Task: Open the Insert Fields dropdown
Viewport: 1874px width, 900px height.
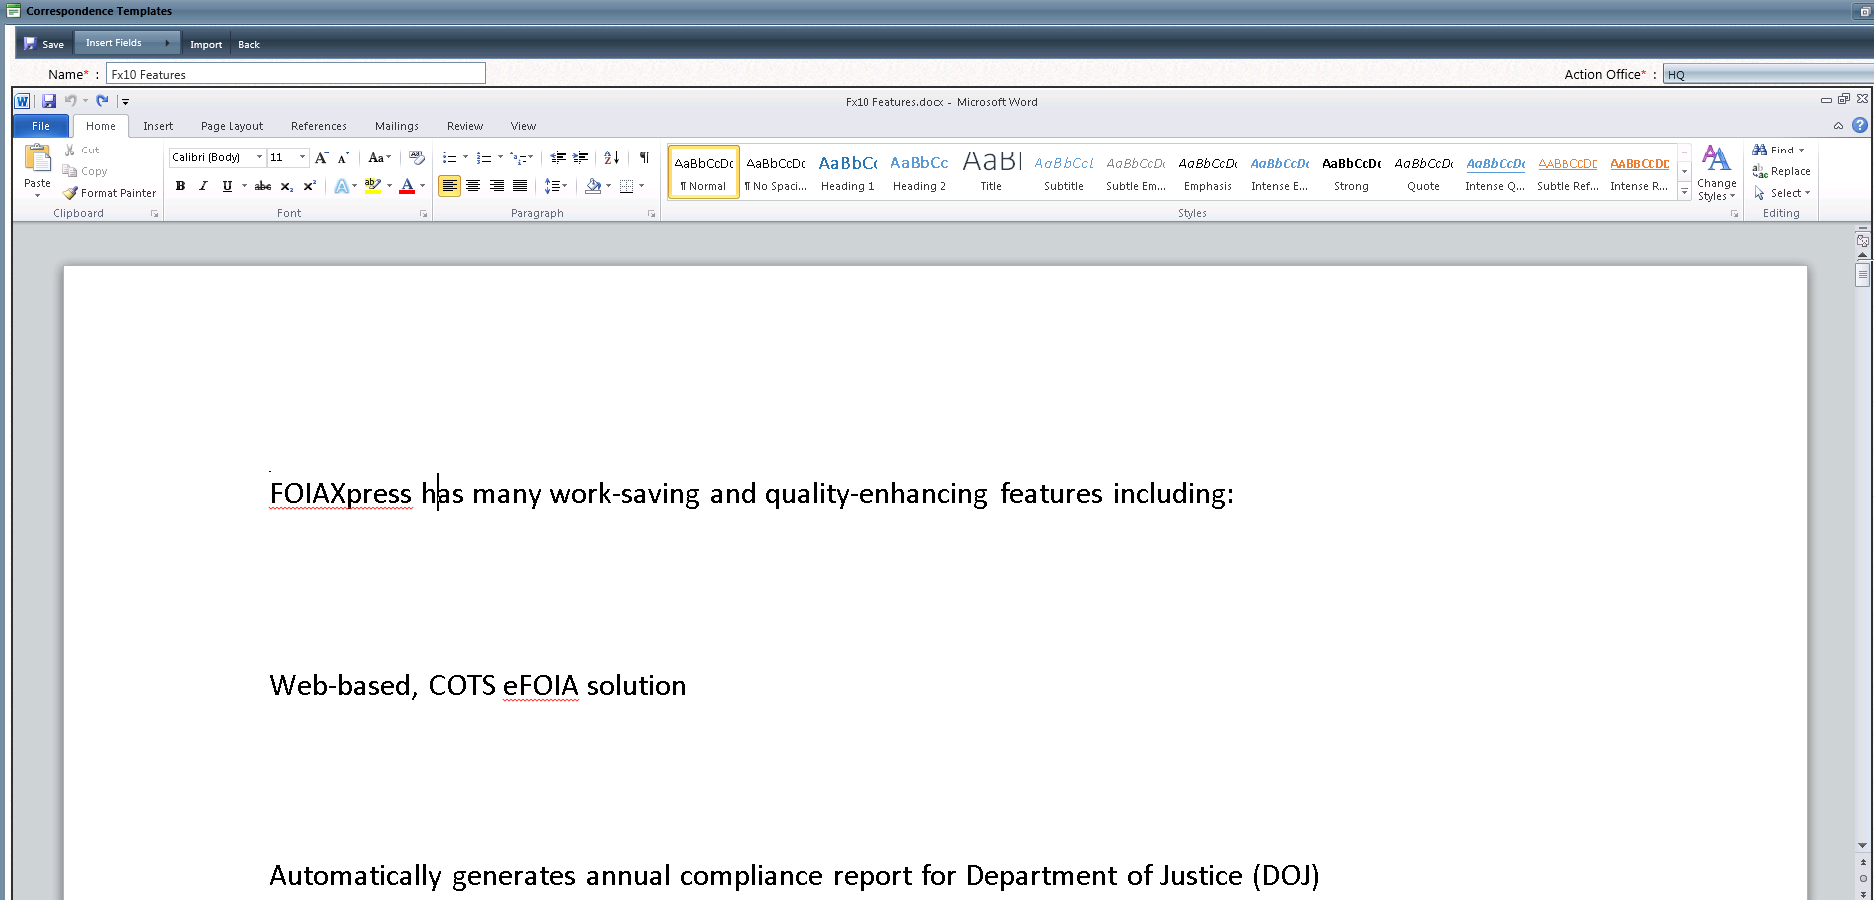Action: pos(127,43)
